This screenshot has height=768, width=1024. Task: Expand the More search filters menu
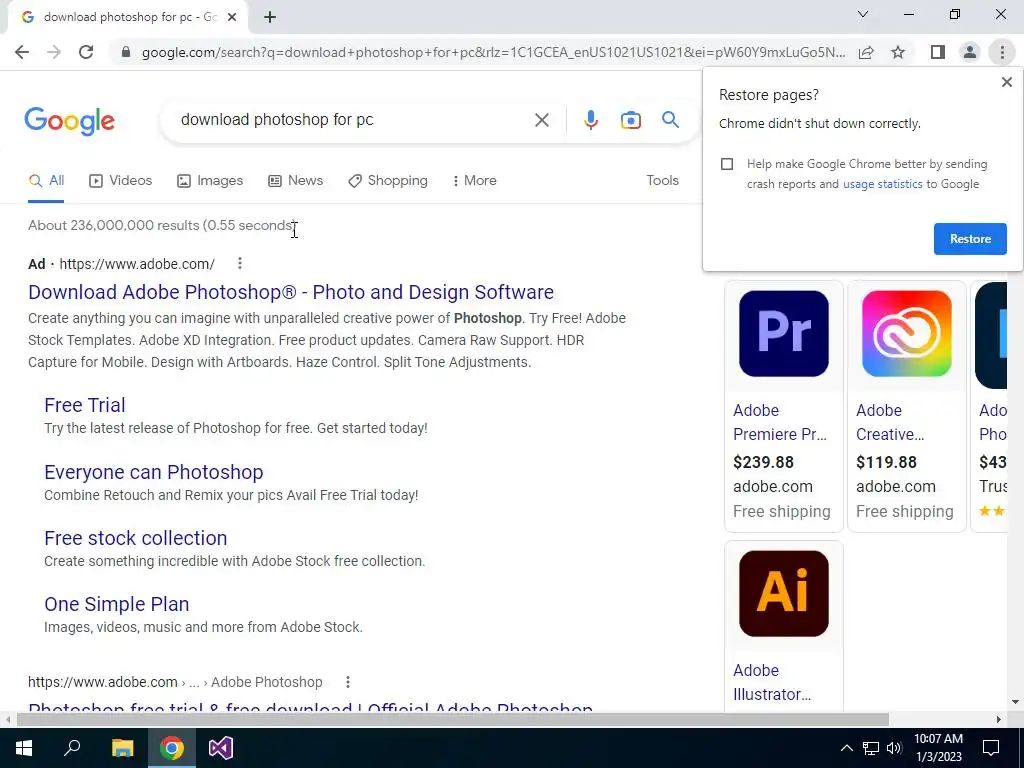[x=475, y=181]
